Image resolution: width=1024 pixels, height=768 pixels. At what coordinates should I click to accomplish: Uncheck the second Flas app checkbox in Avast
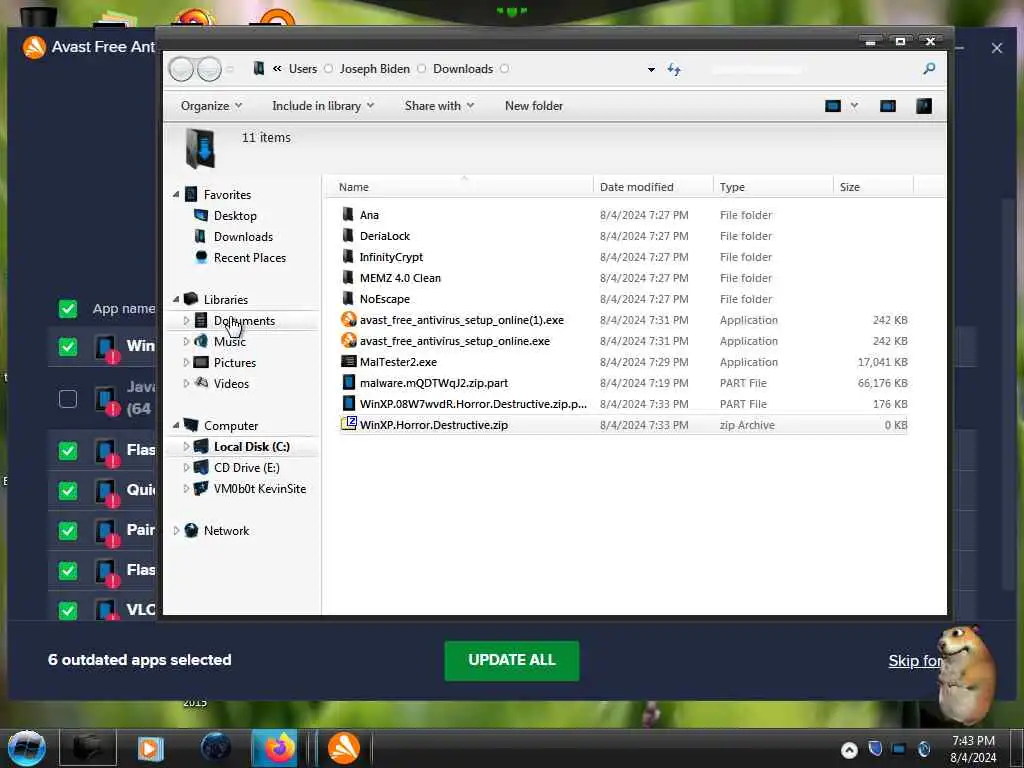[x=68, y=570]
